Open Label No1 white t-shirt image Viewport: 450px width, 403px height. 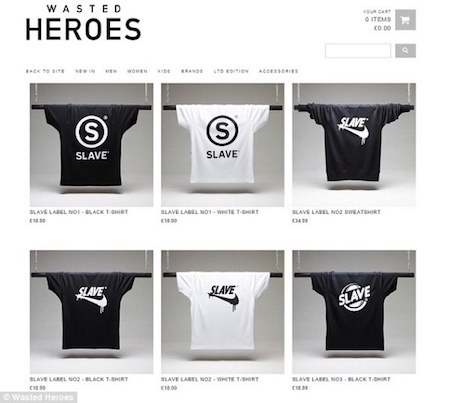coord(223,145)
